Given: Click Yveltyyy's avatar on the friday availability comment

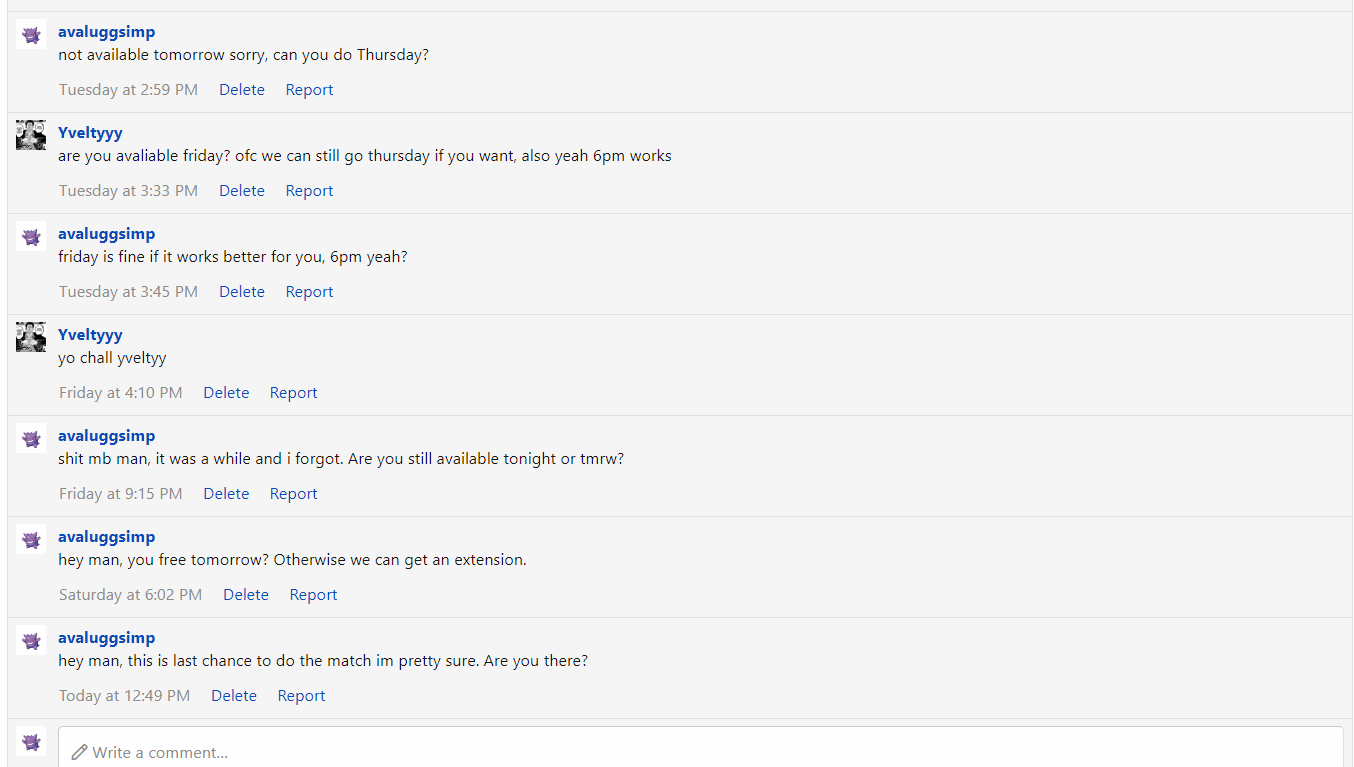Looking at the screenshot, I should point(31,135).
